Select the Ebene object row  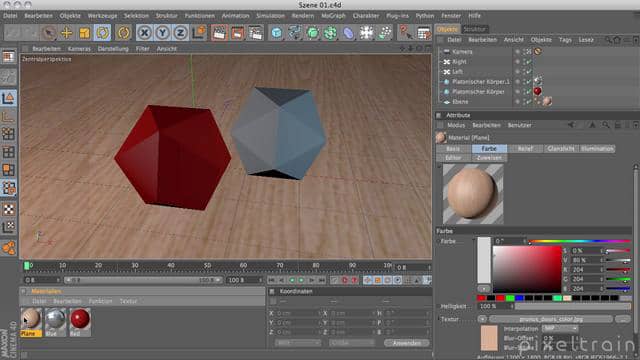coord(460,102)
